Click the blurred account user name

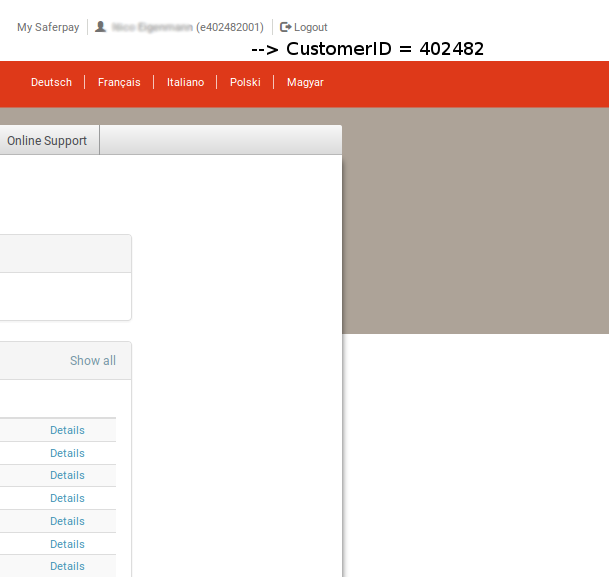(152, 27)
